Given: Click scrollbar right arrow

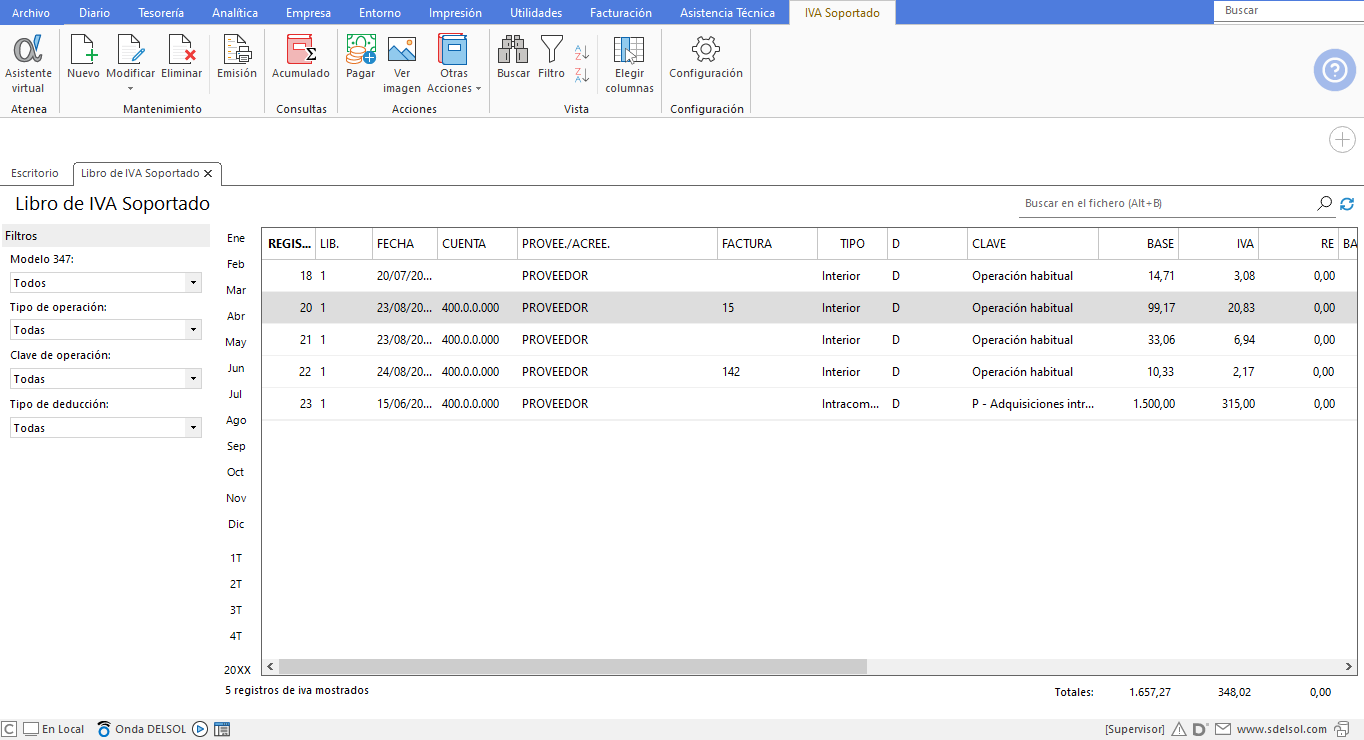Looking at the screenshot, I should [x=1349, y=667].
